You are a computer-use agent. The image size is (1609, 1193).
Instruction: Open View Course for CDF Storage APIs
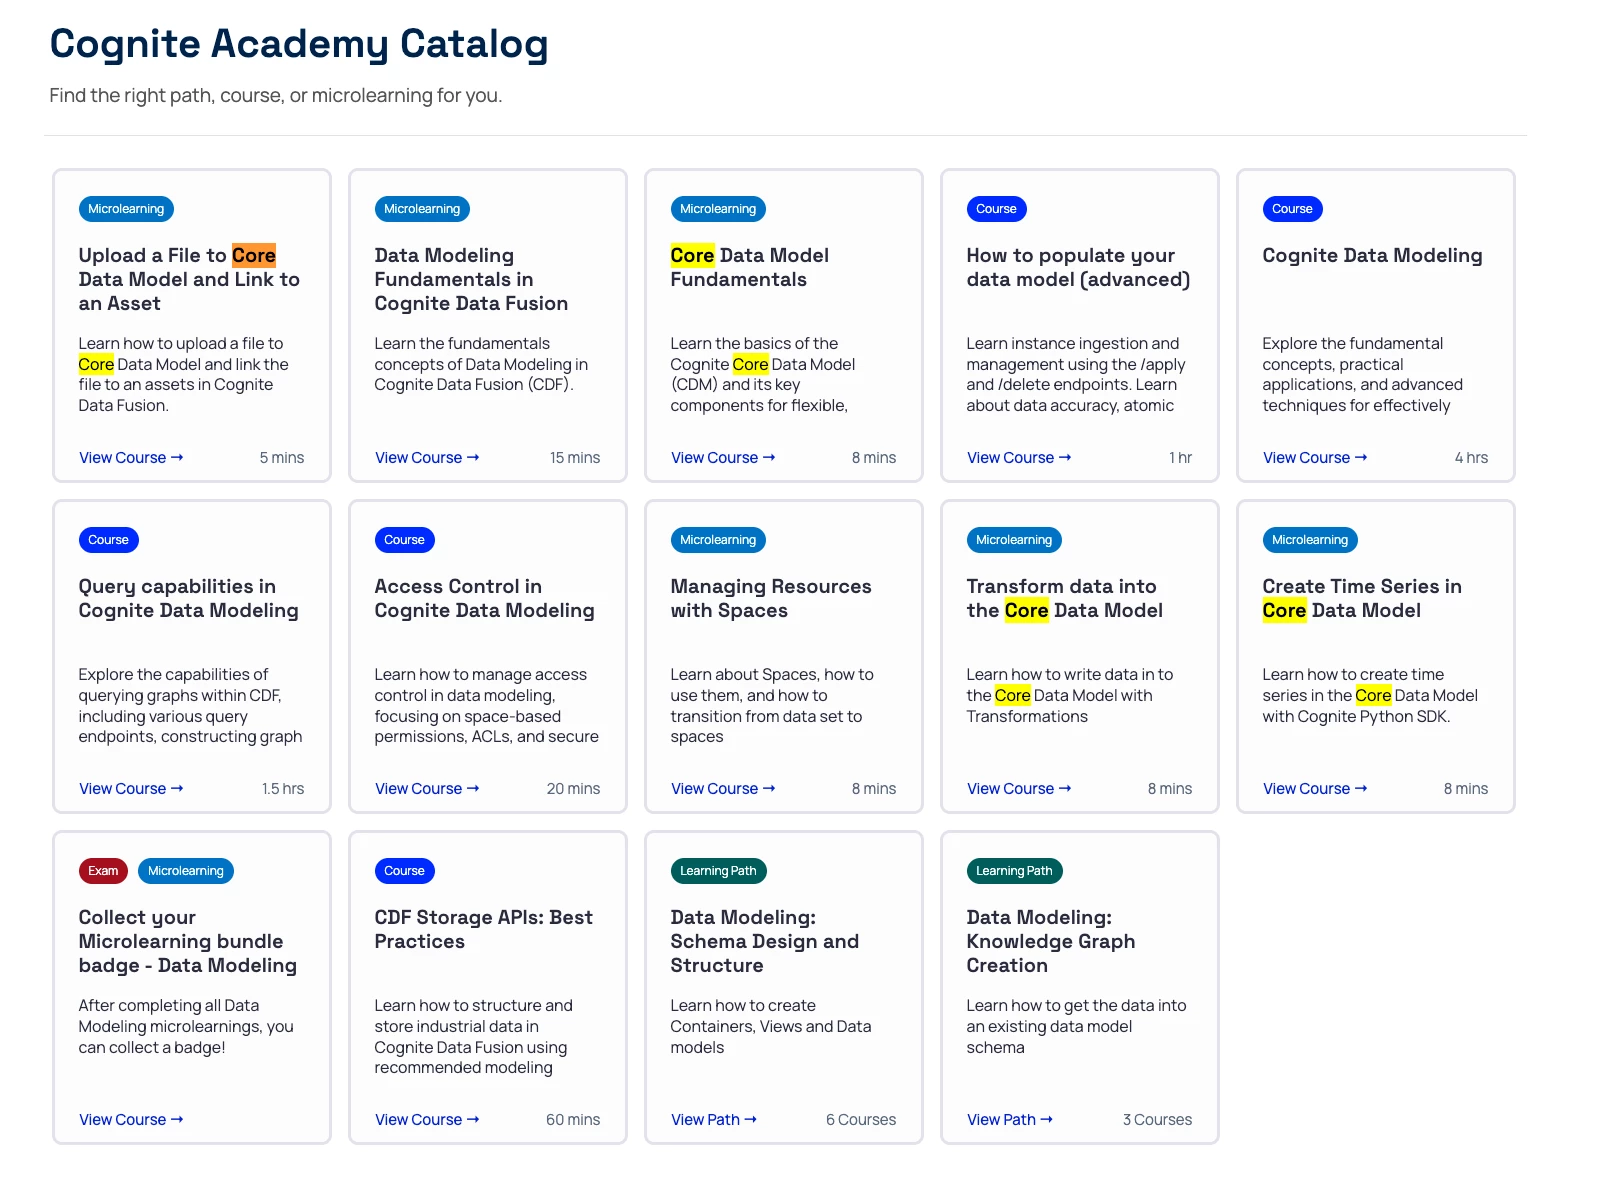tap(426, 1120)
